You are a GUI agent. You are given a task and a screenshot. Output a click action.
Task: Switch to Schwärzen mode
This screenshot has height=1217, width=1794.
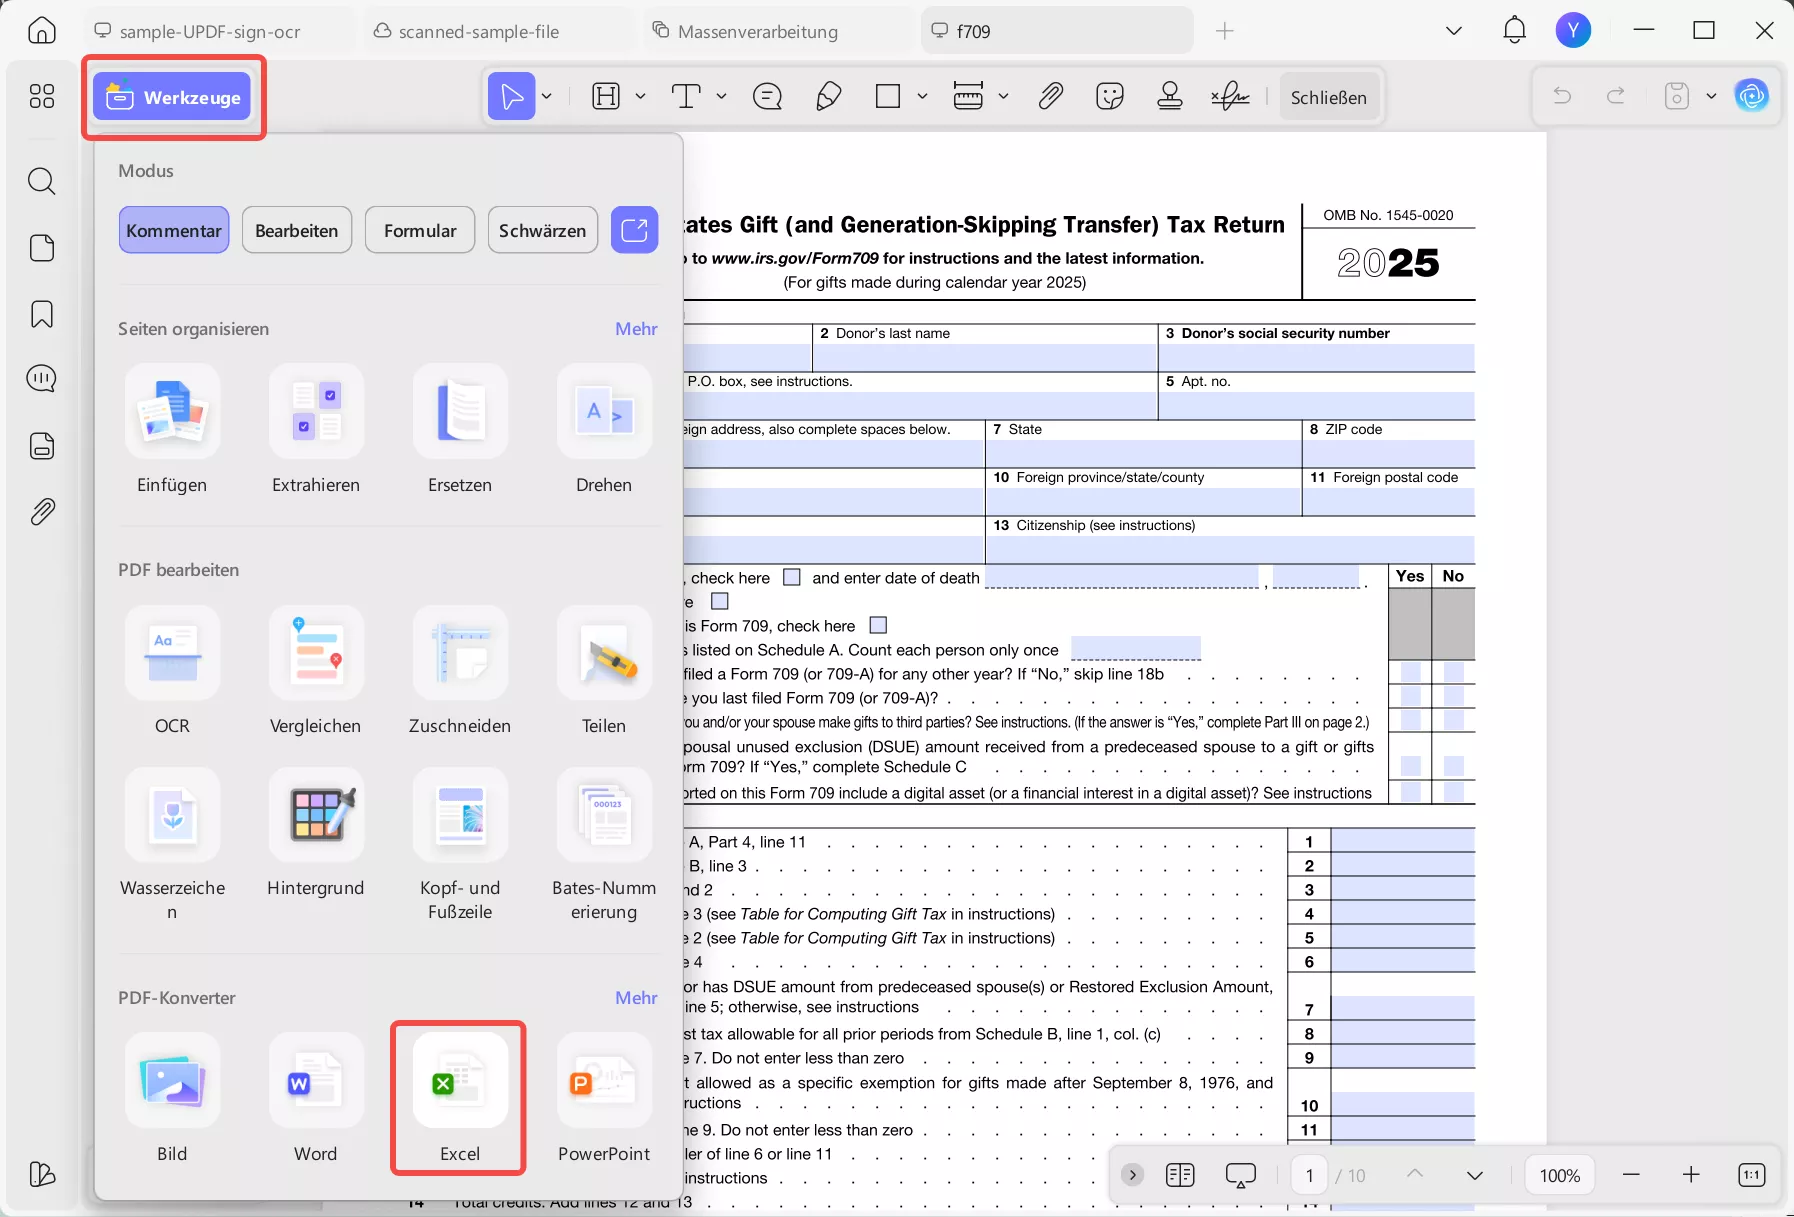click(543, 230)
